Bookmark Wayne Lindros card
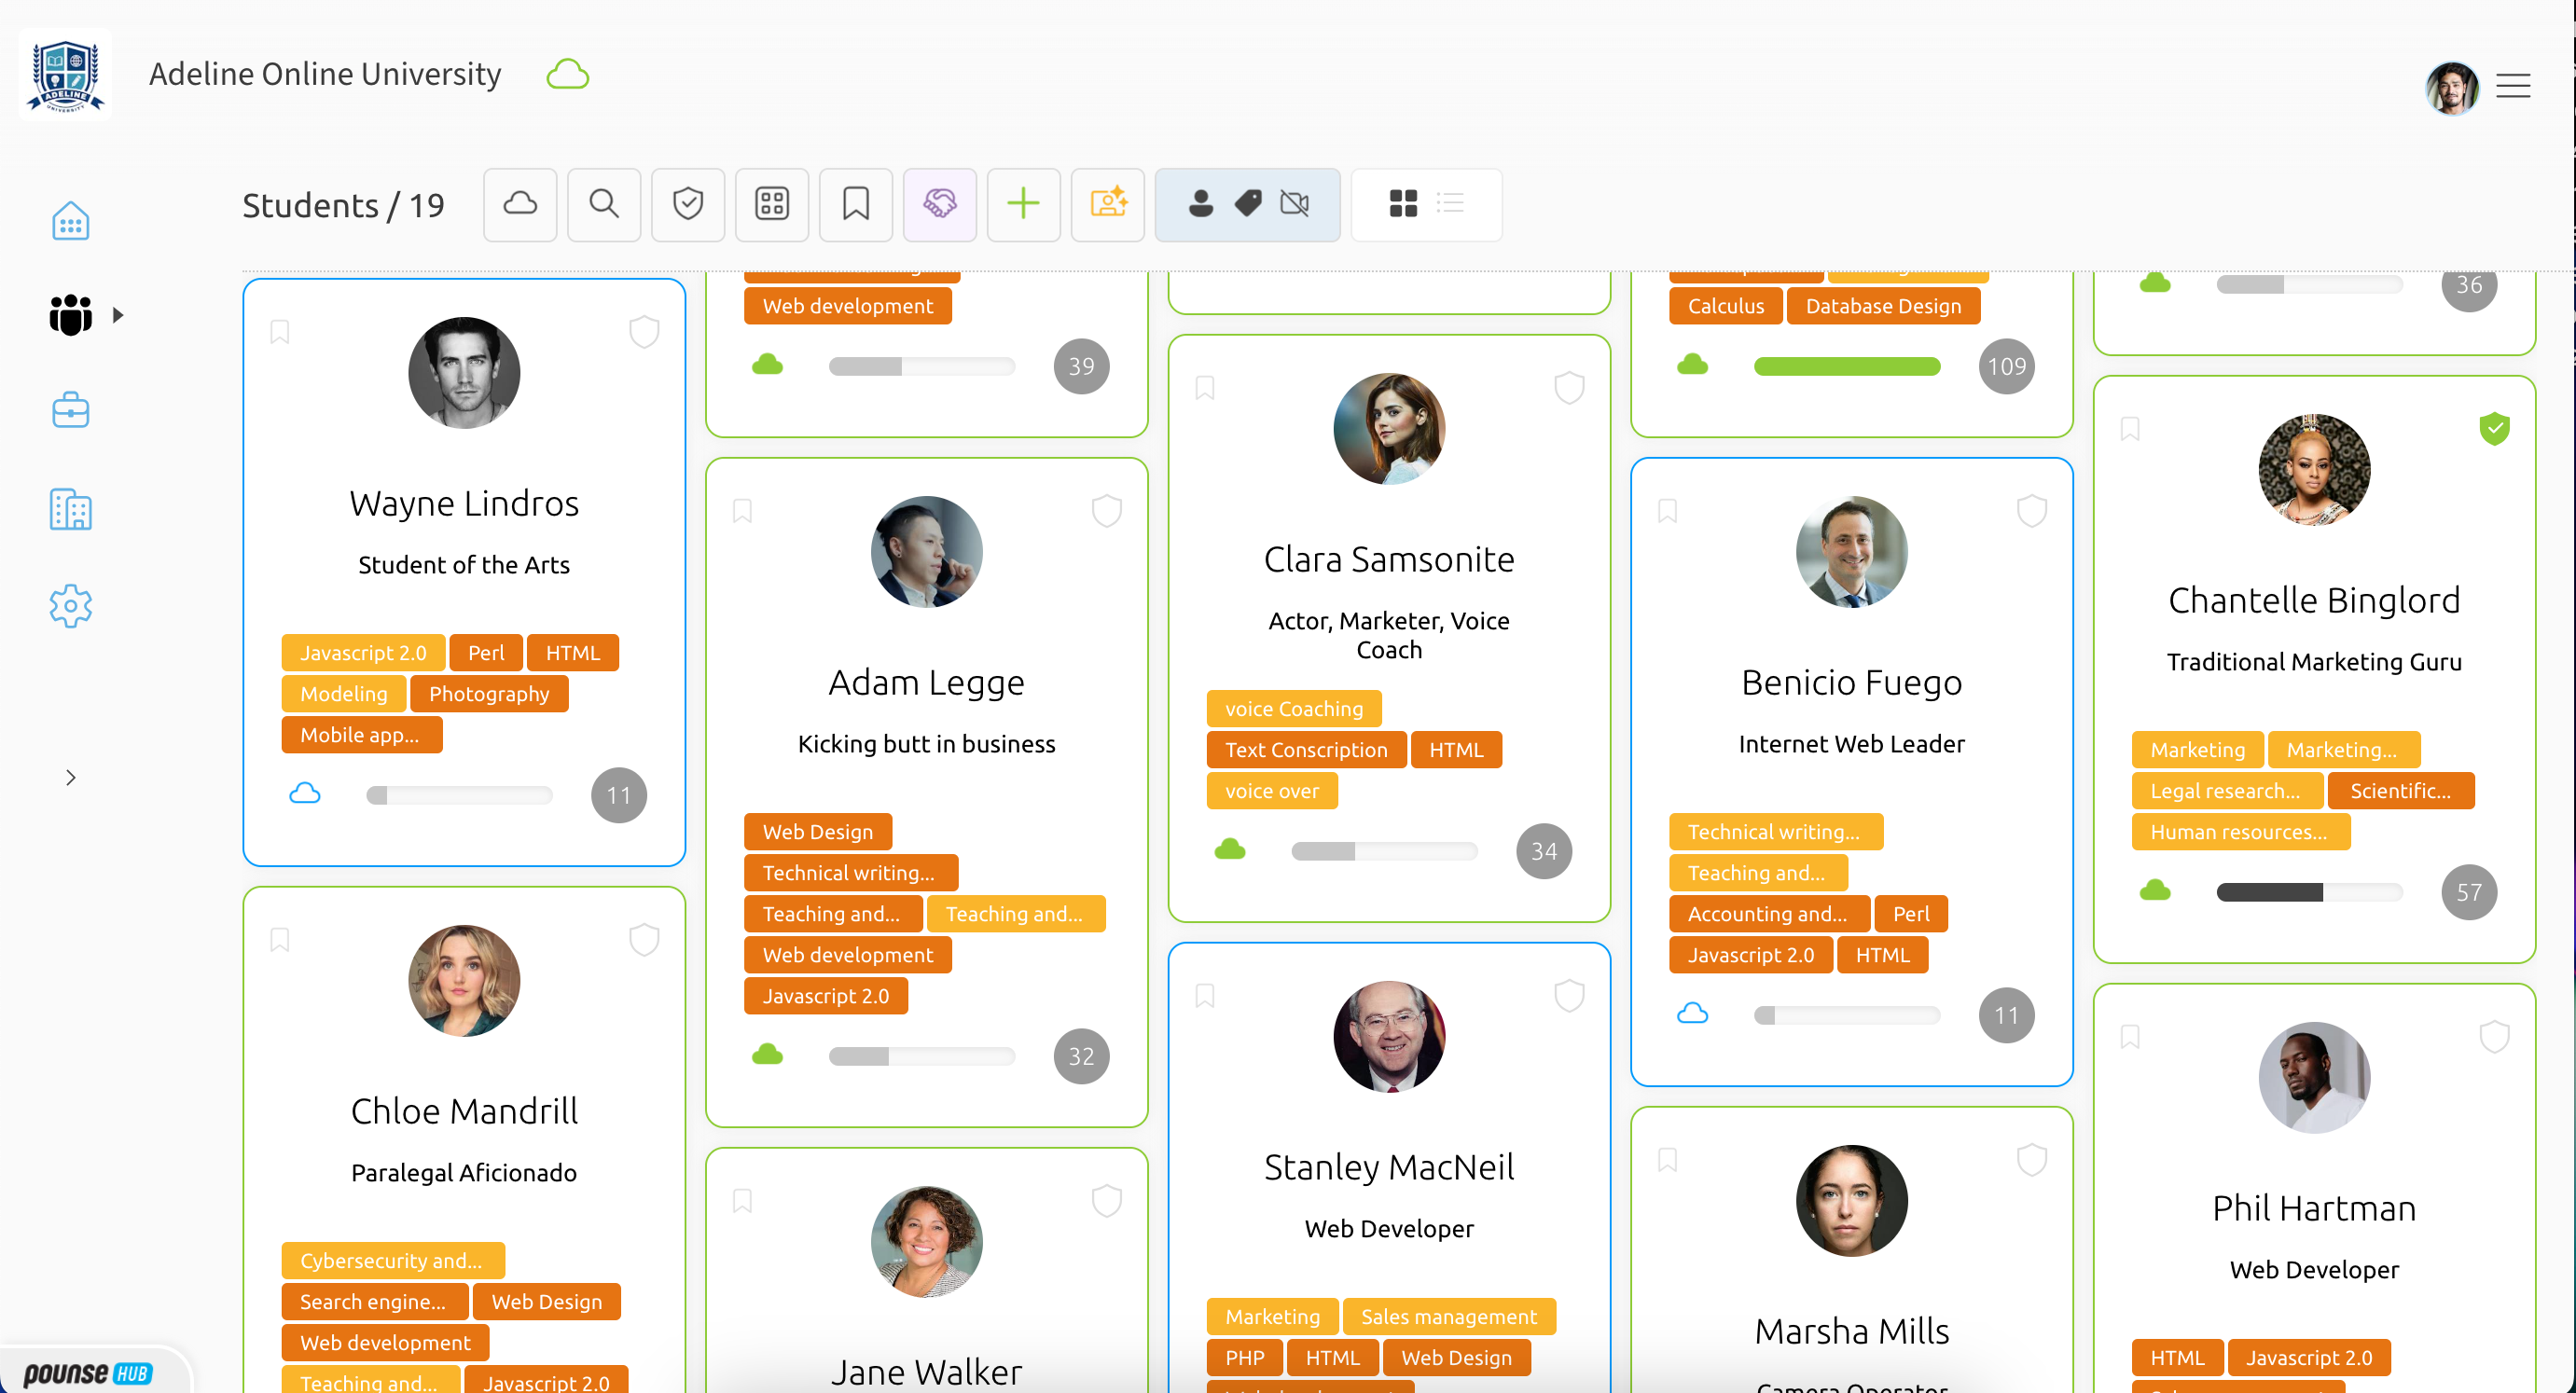The width and height of the screenshot is (2576, 1393). 280,331
